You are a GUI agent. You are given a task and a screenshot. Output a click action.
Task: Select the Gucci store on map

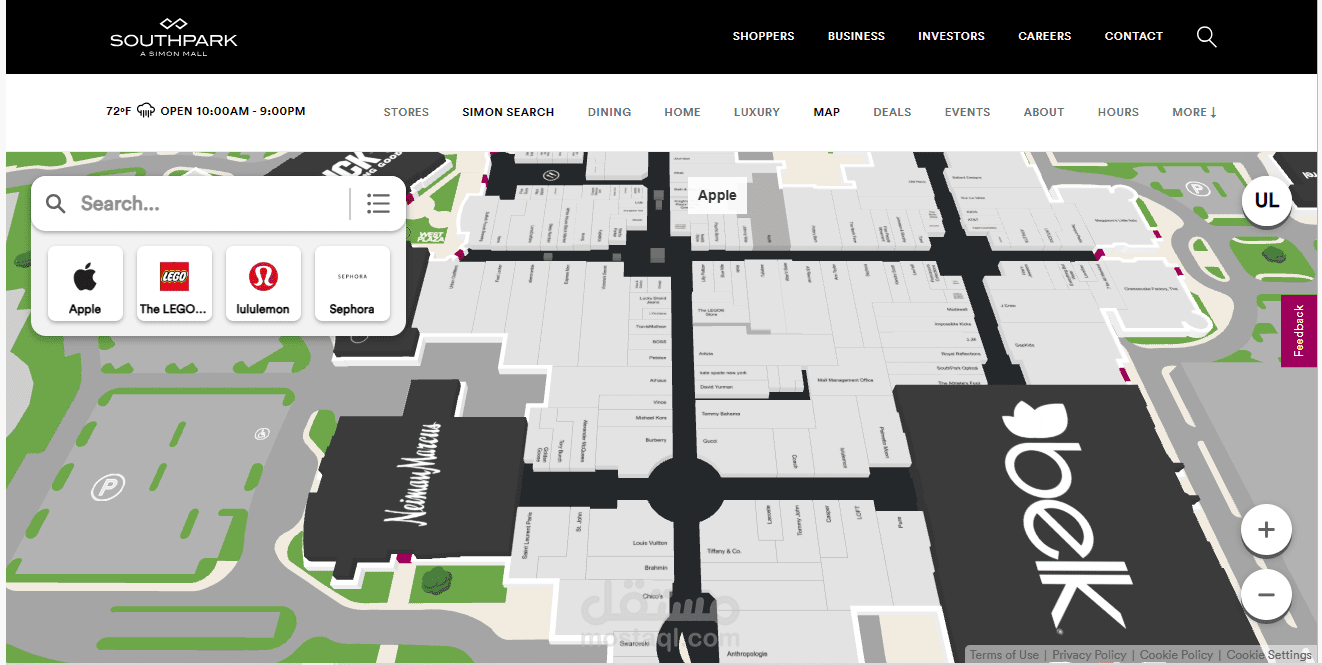click(710, 441)
